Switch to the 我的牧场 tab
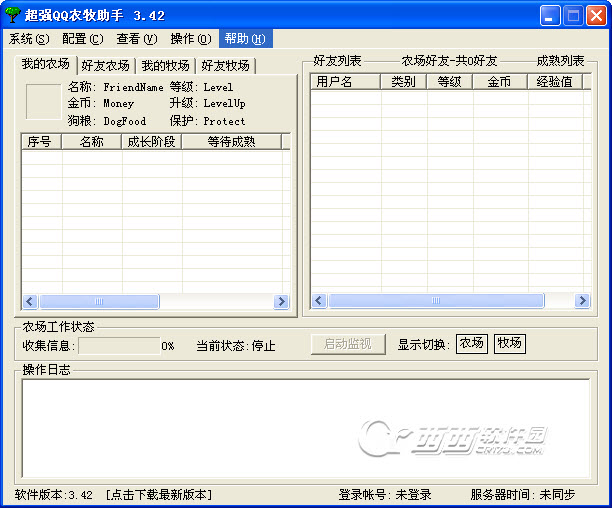The height and width of the screenshot is (508, 612). pos(165,66)
